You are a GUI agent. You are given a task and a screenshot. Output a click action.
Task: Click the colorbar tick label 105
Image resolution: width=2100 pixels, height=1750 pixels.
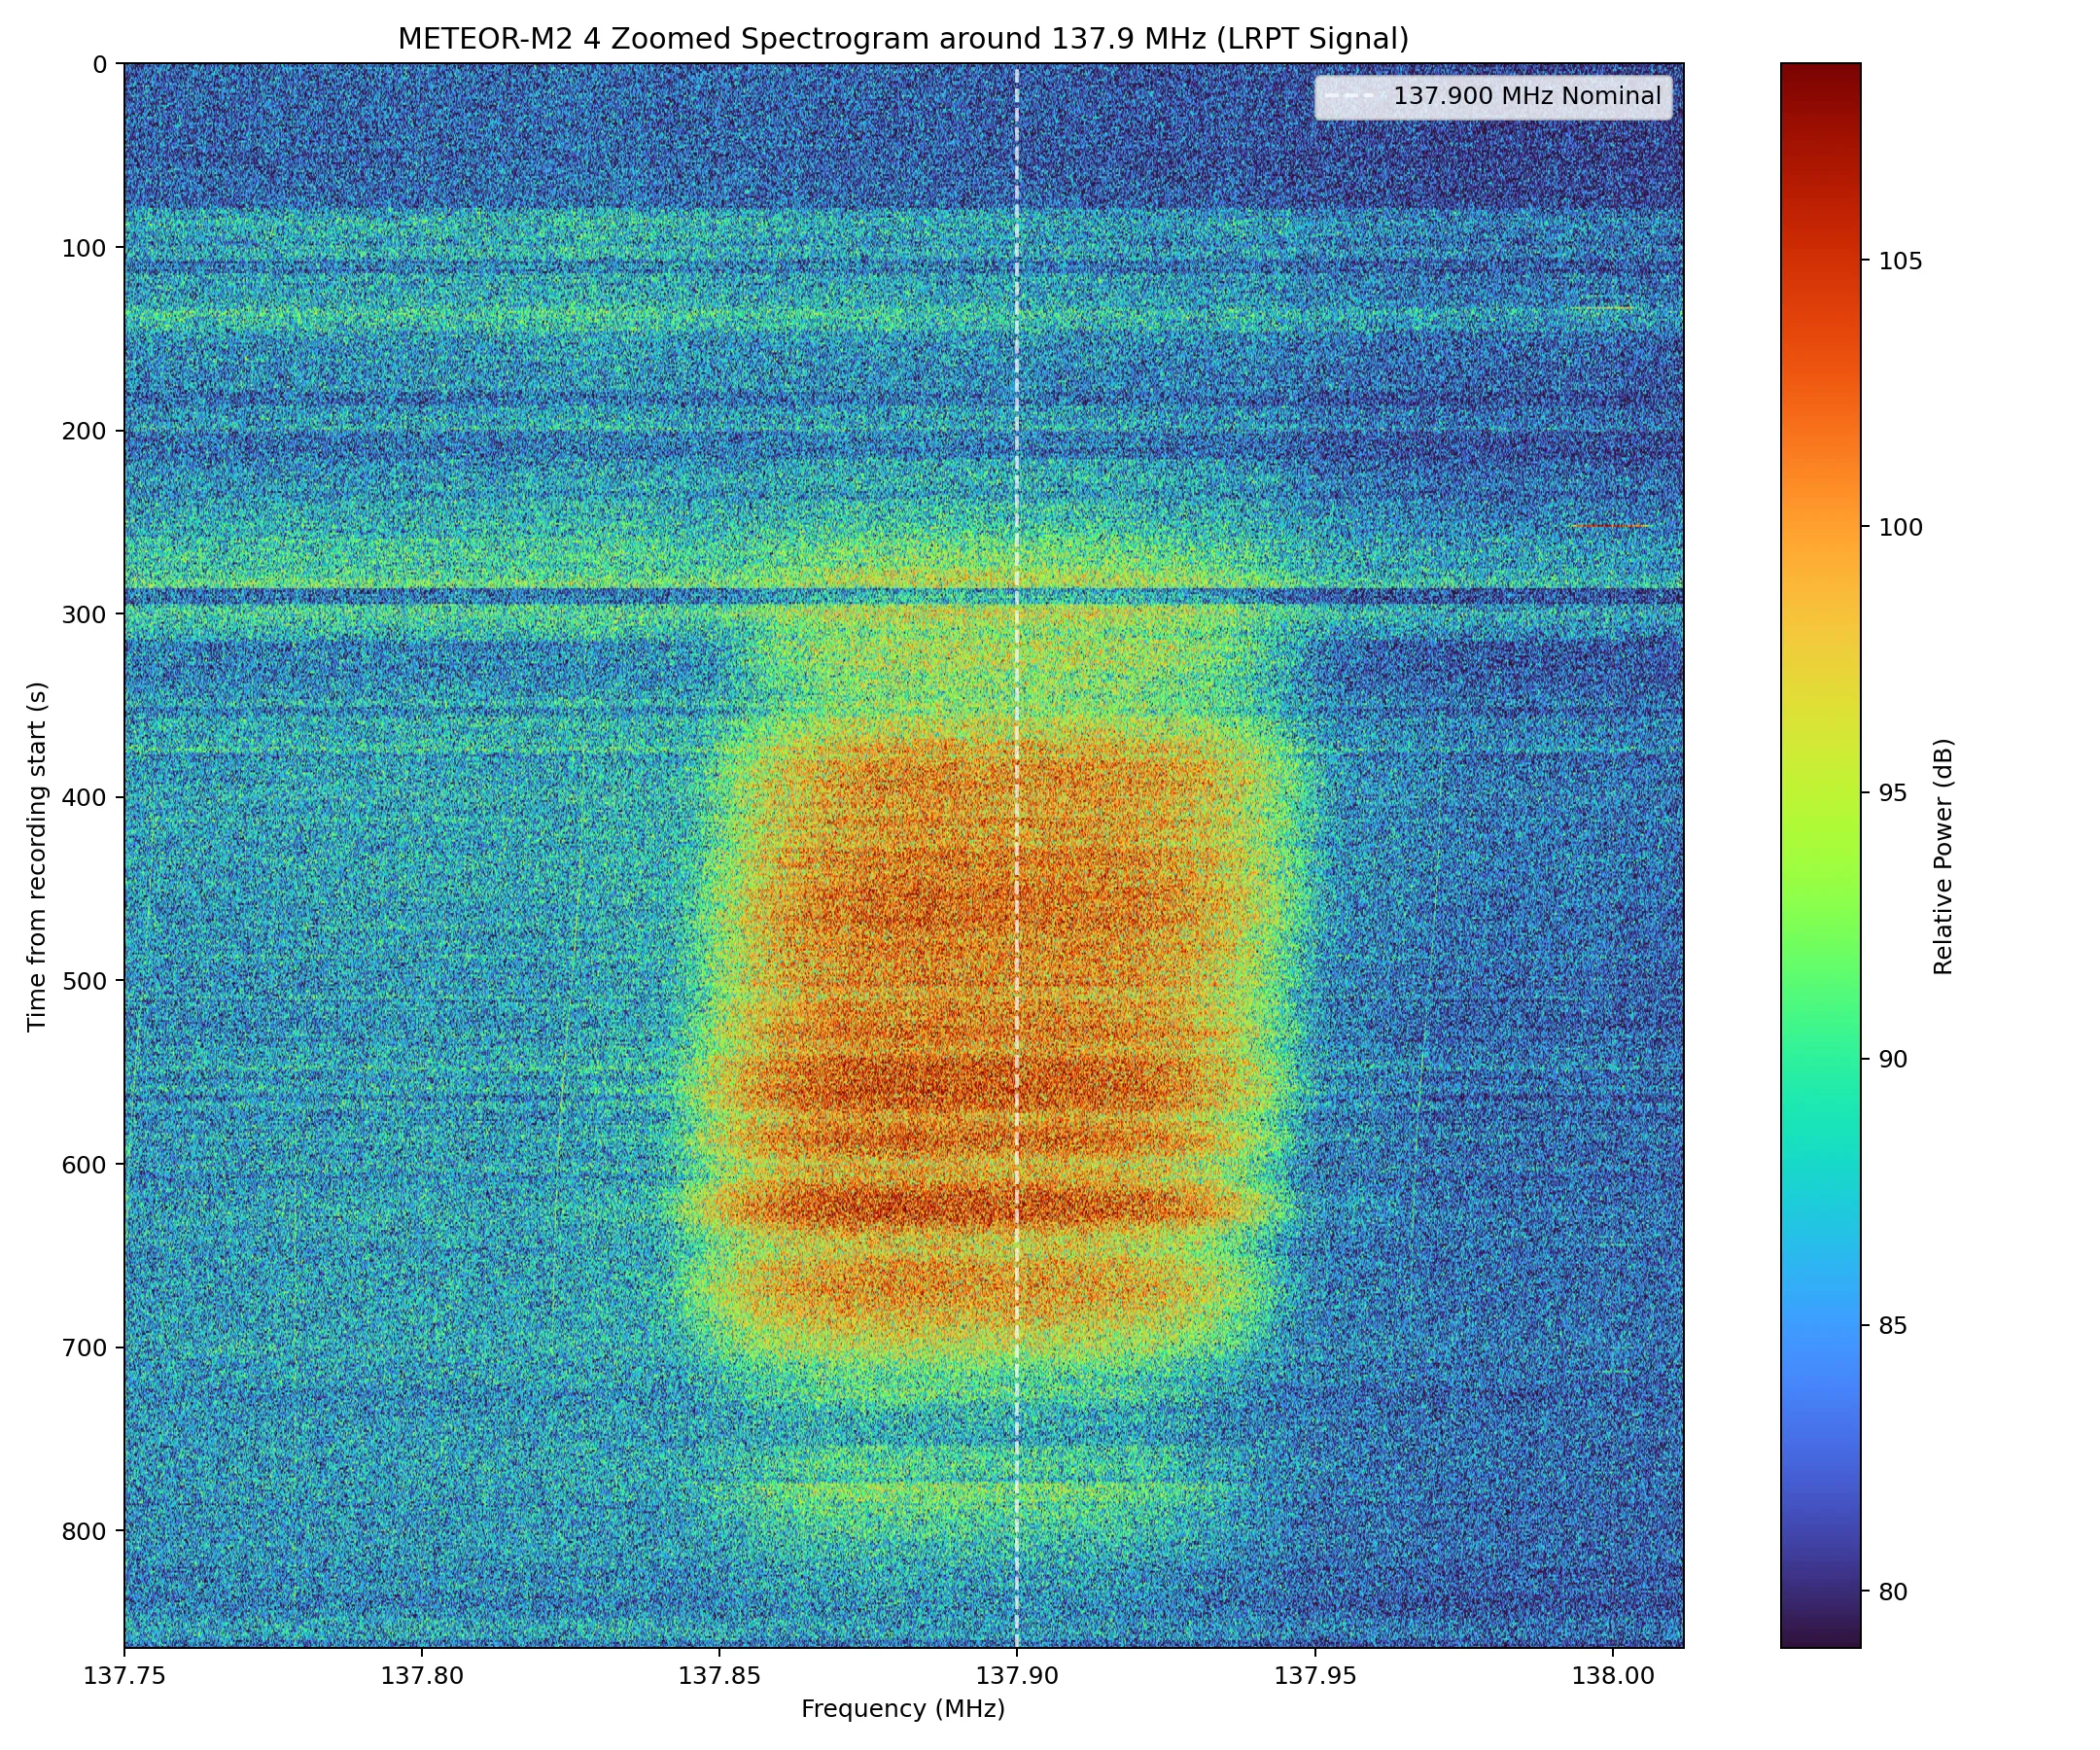[x=1900, y=262]
